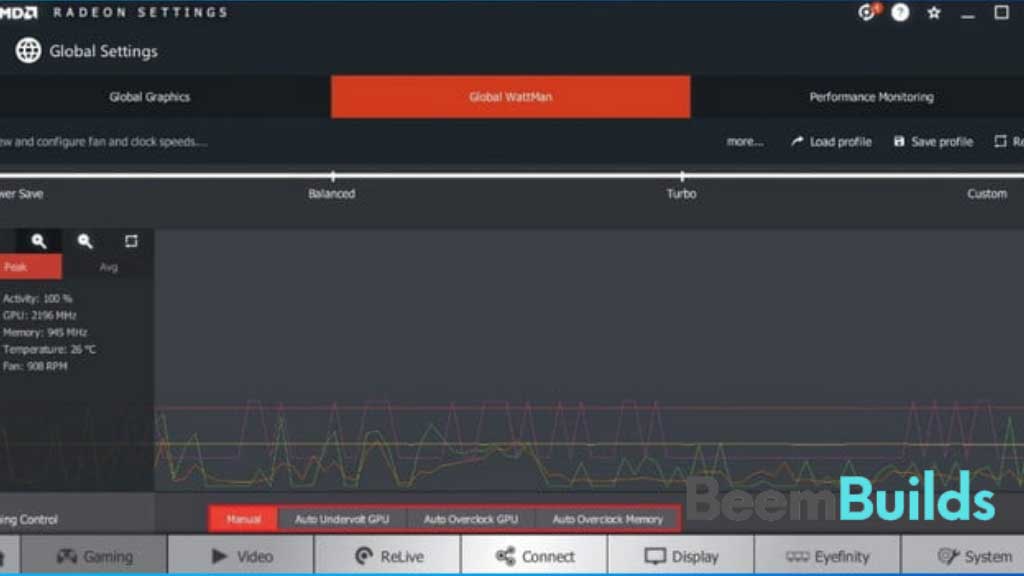Click the 'Temperature: 26 °C' readout
This screenshot has width=1024, height=576.
[x=49, y=349]
